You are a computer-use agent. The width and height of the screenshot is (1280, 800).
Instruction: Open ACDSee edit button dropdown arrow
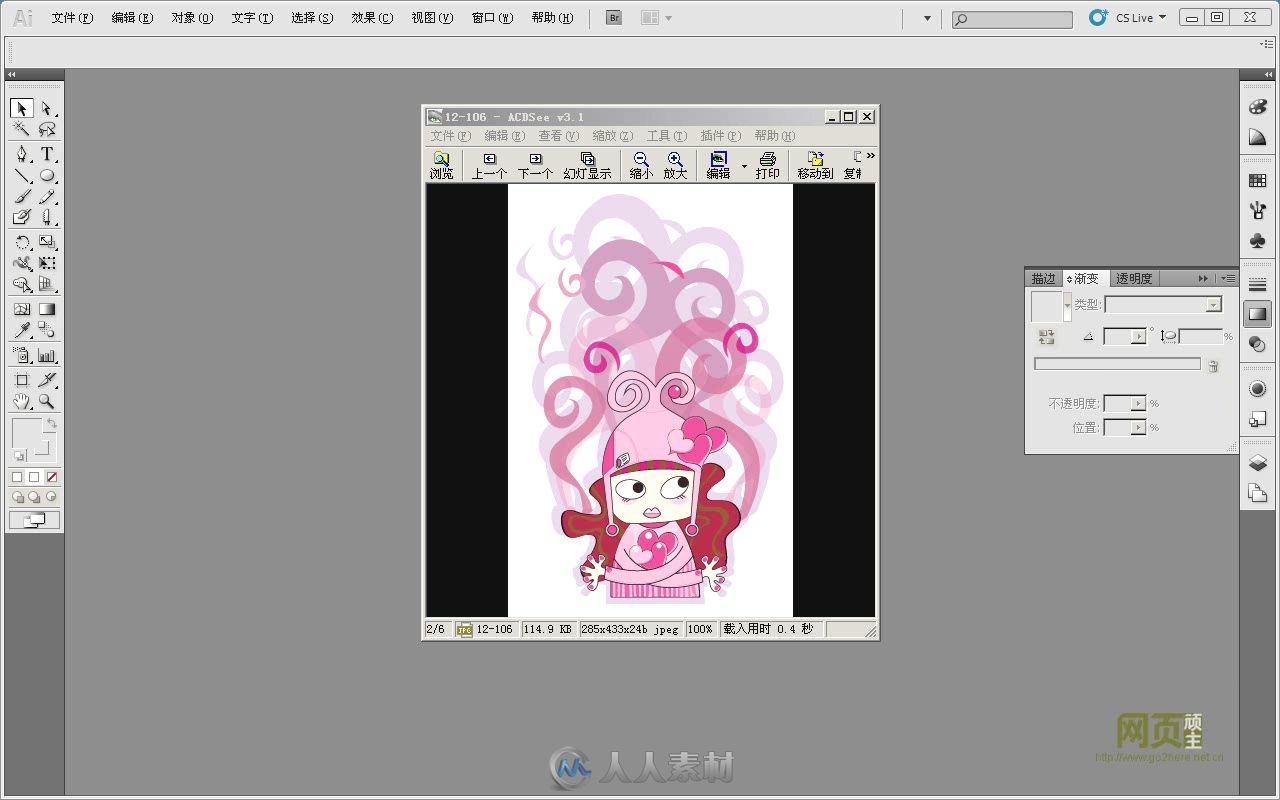click(x=744, y=166)
